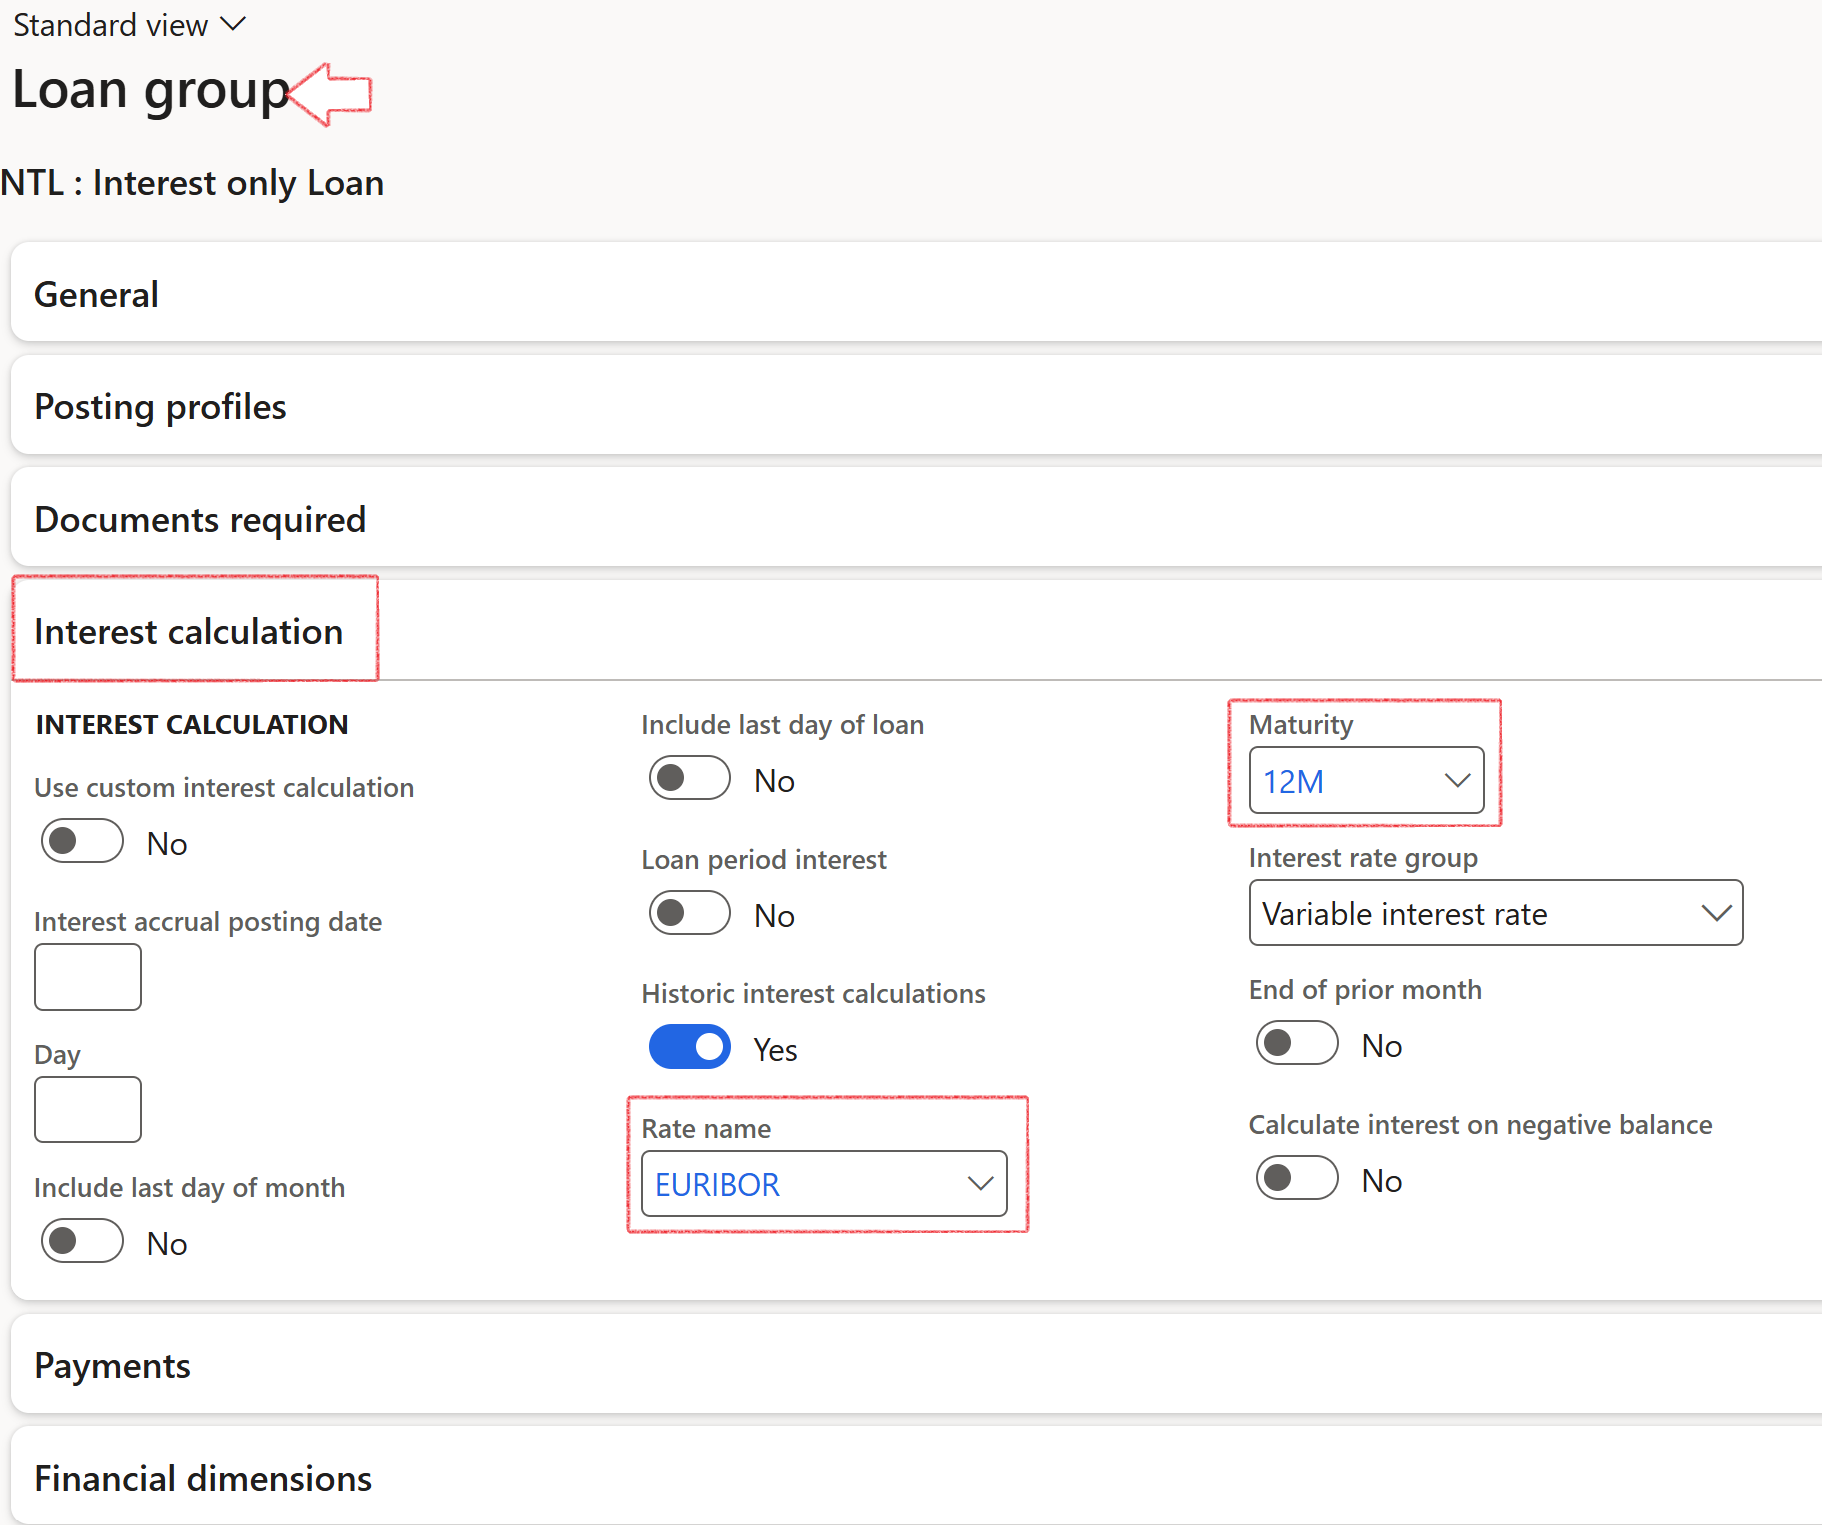Open the Interest rate group dropdown
The height and width of the screenshot is (1525, 1822).
pyautogui.click(x=1495, y=913)
